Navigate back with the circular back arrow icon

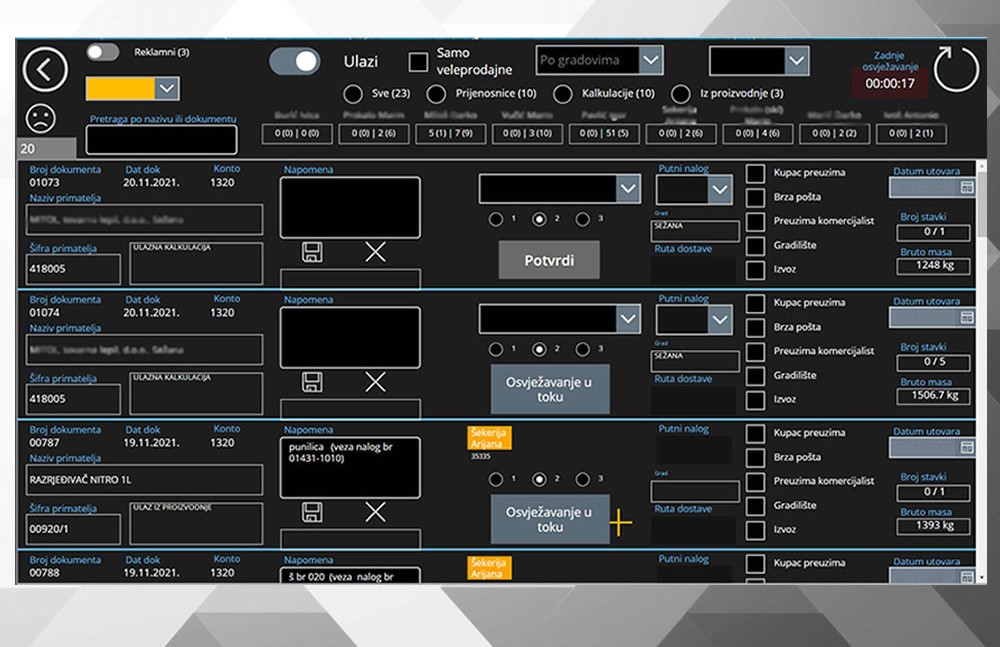(45, 69)
